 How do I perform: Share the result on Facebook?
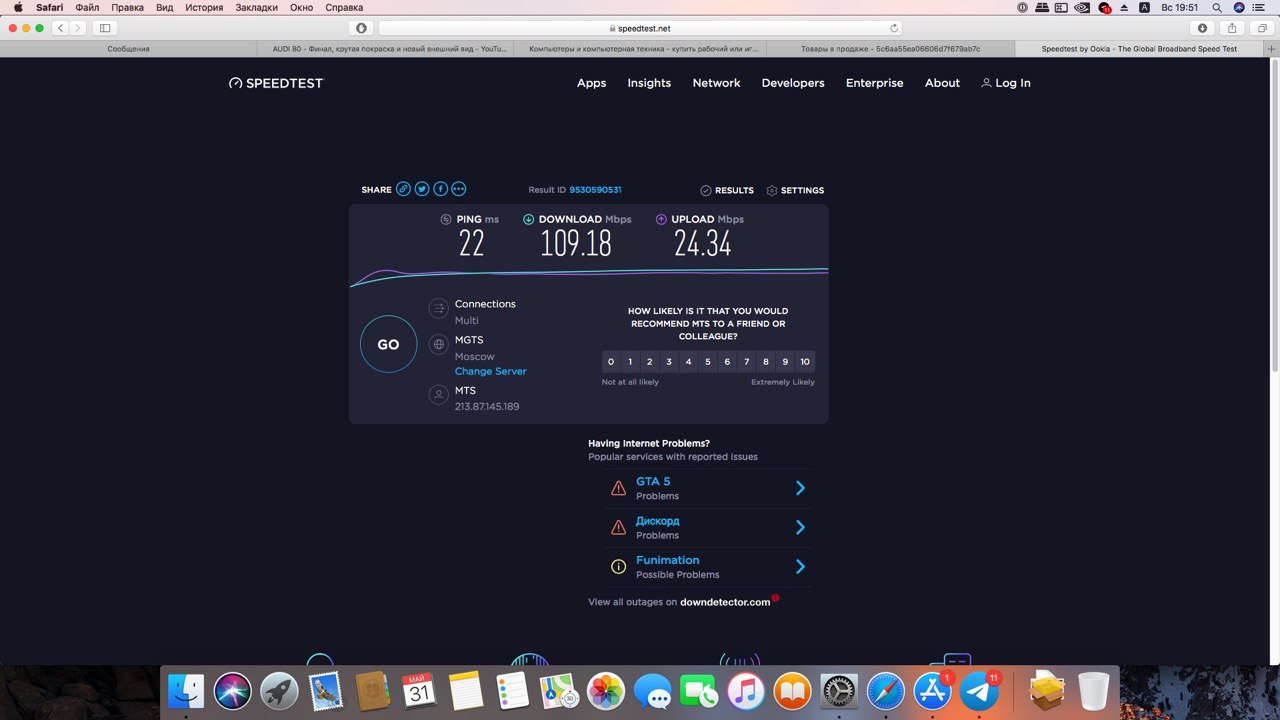pos(440,189)
